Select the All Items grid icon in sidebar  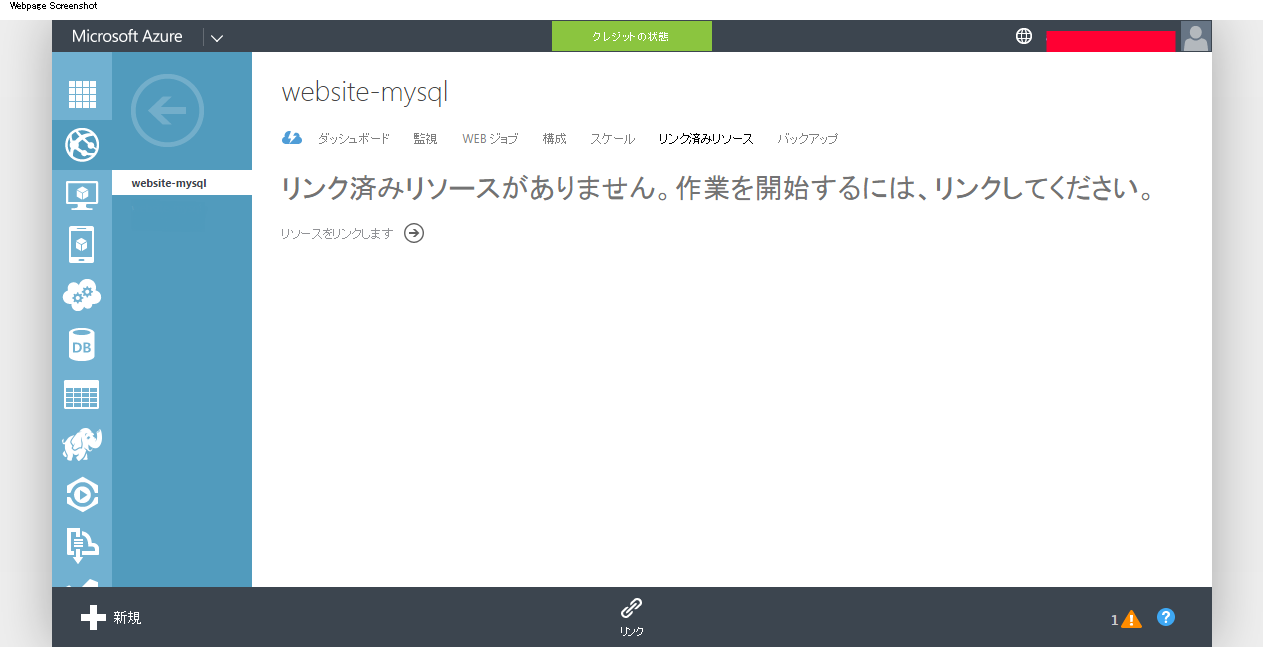click(81, 93)
